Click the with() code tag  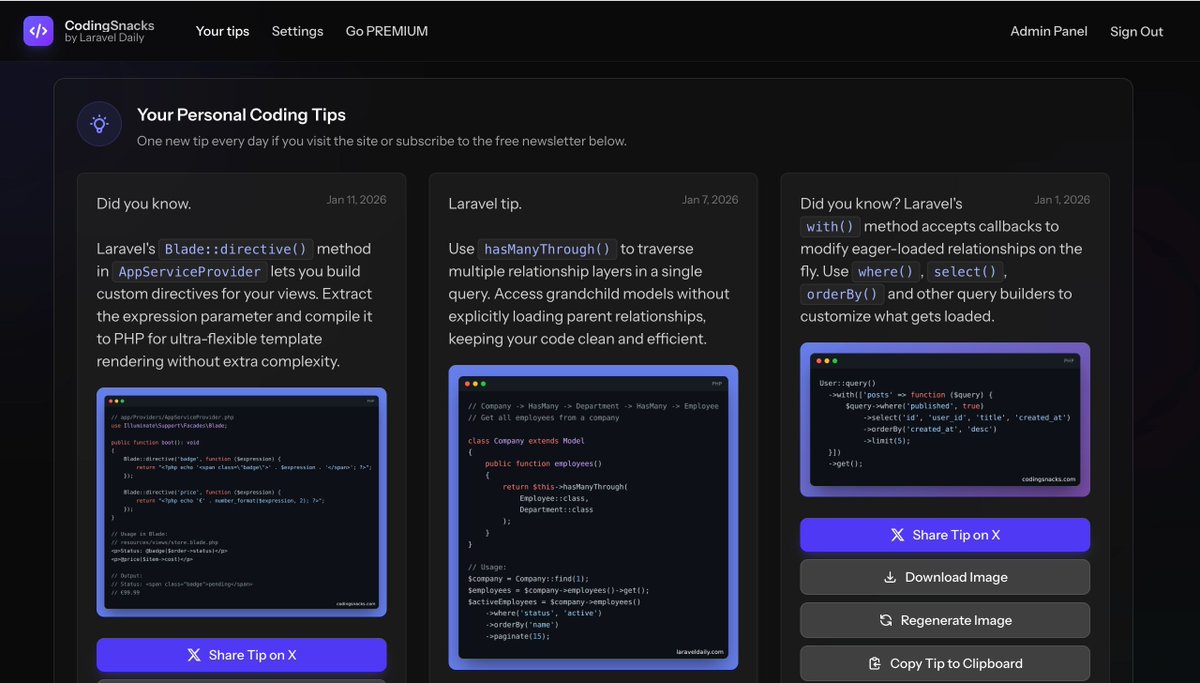pos(830,227)
